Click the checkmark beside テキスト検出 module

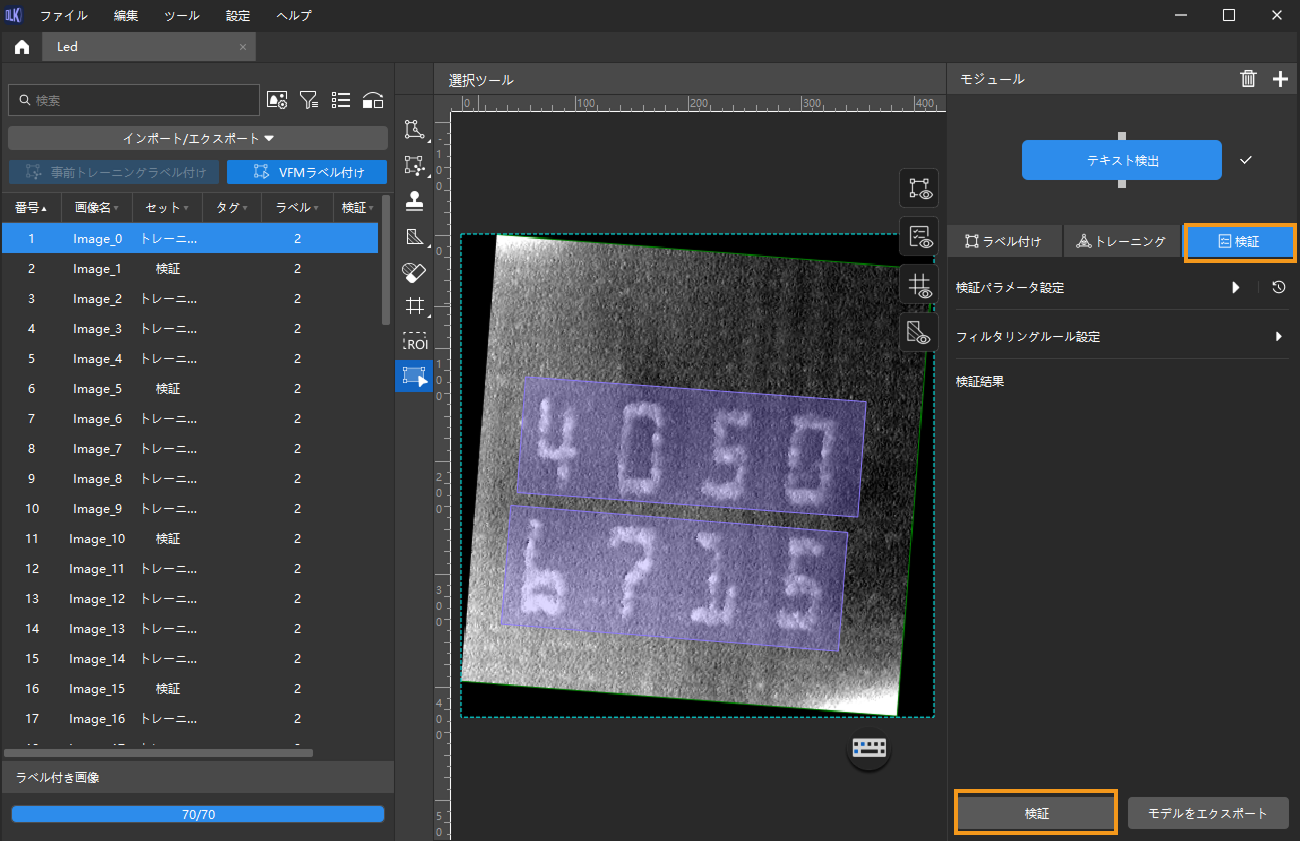1246,160
